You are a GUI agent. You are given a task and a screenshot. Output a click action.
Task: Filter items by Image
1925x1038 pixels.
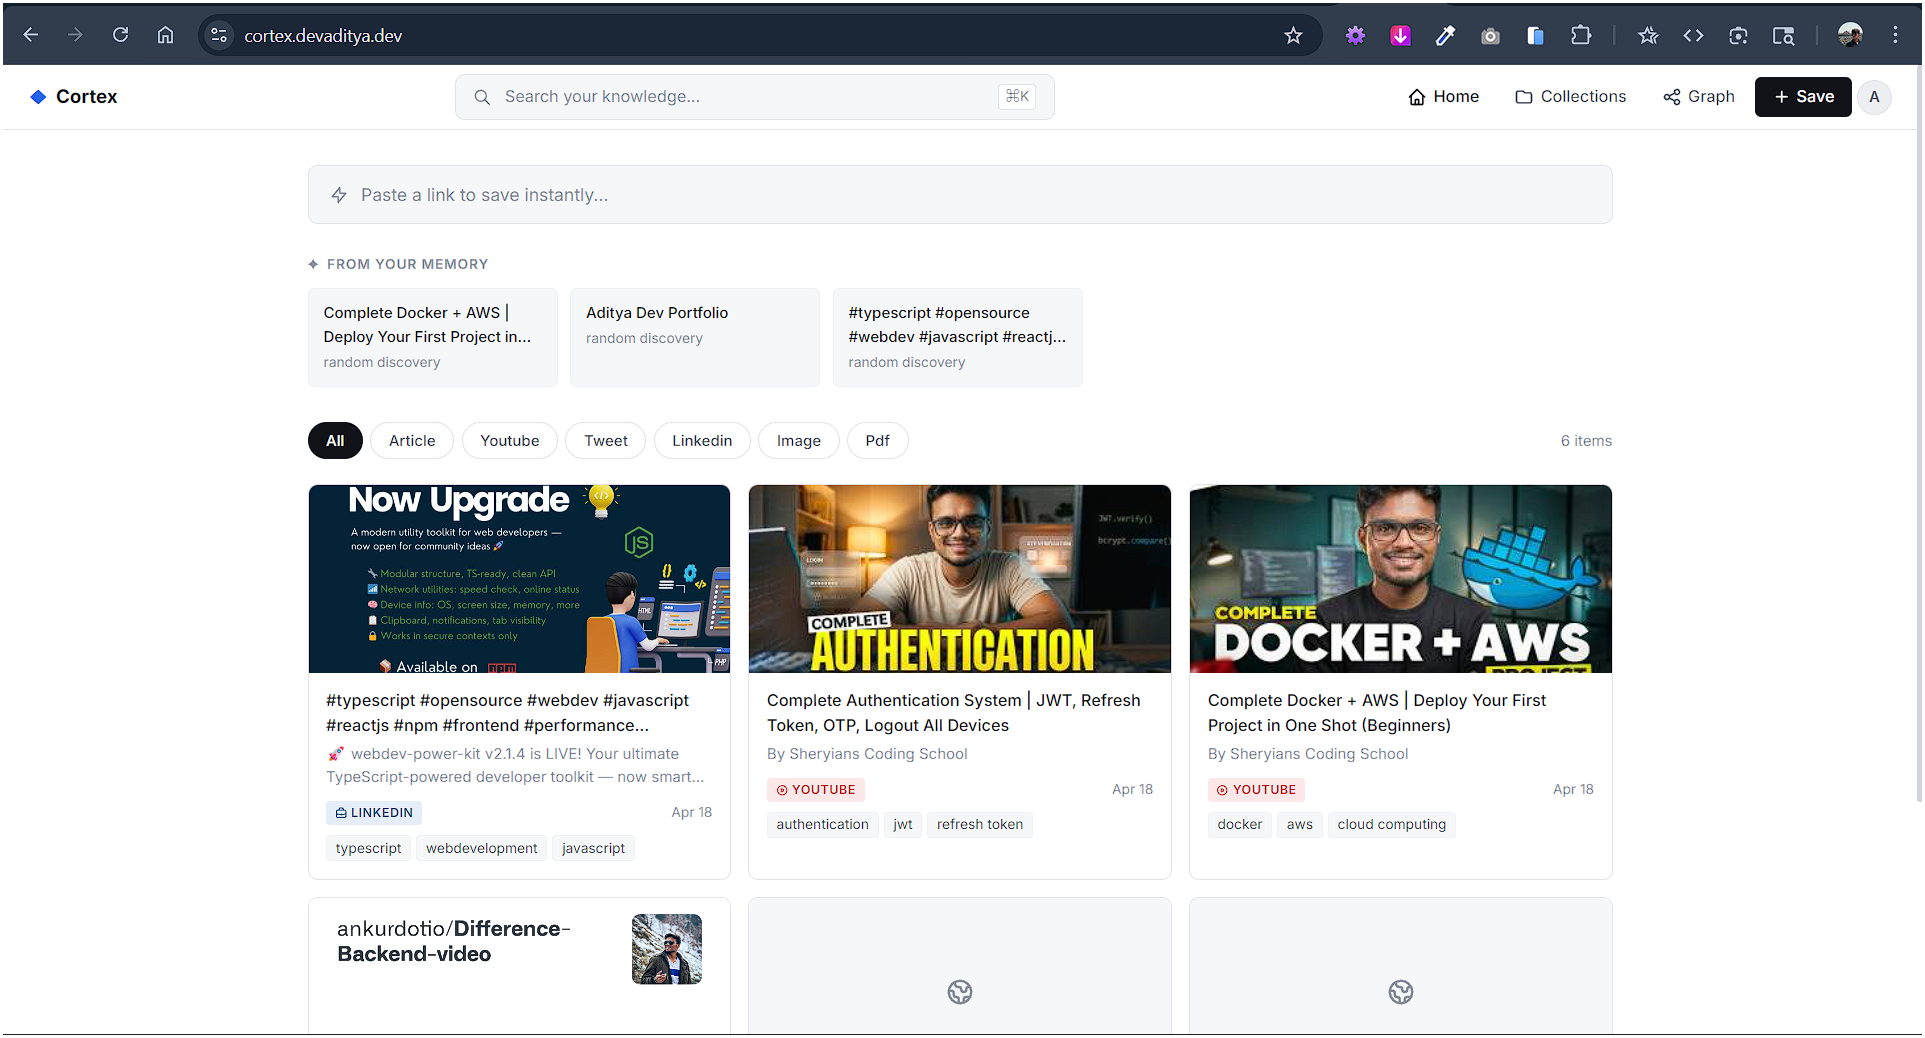coord(798,441)
